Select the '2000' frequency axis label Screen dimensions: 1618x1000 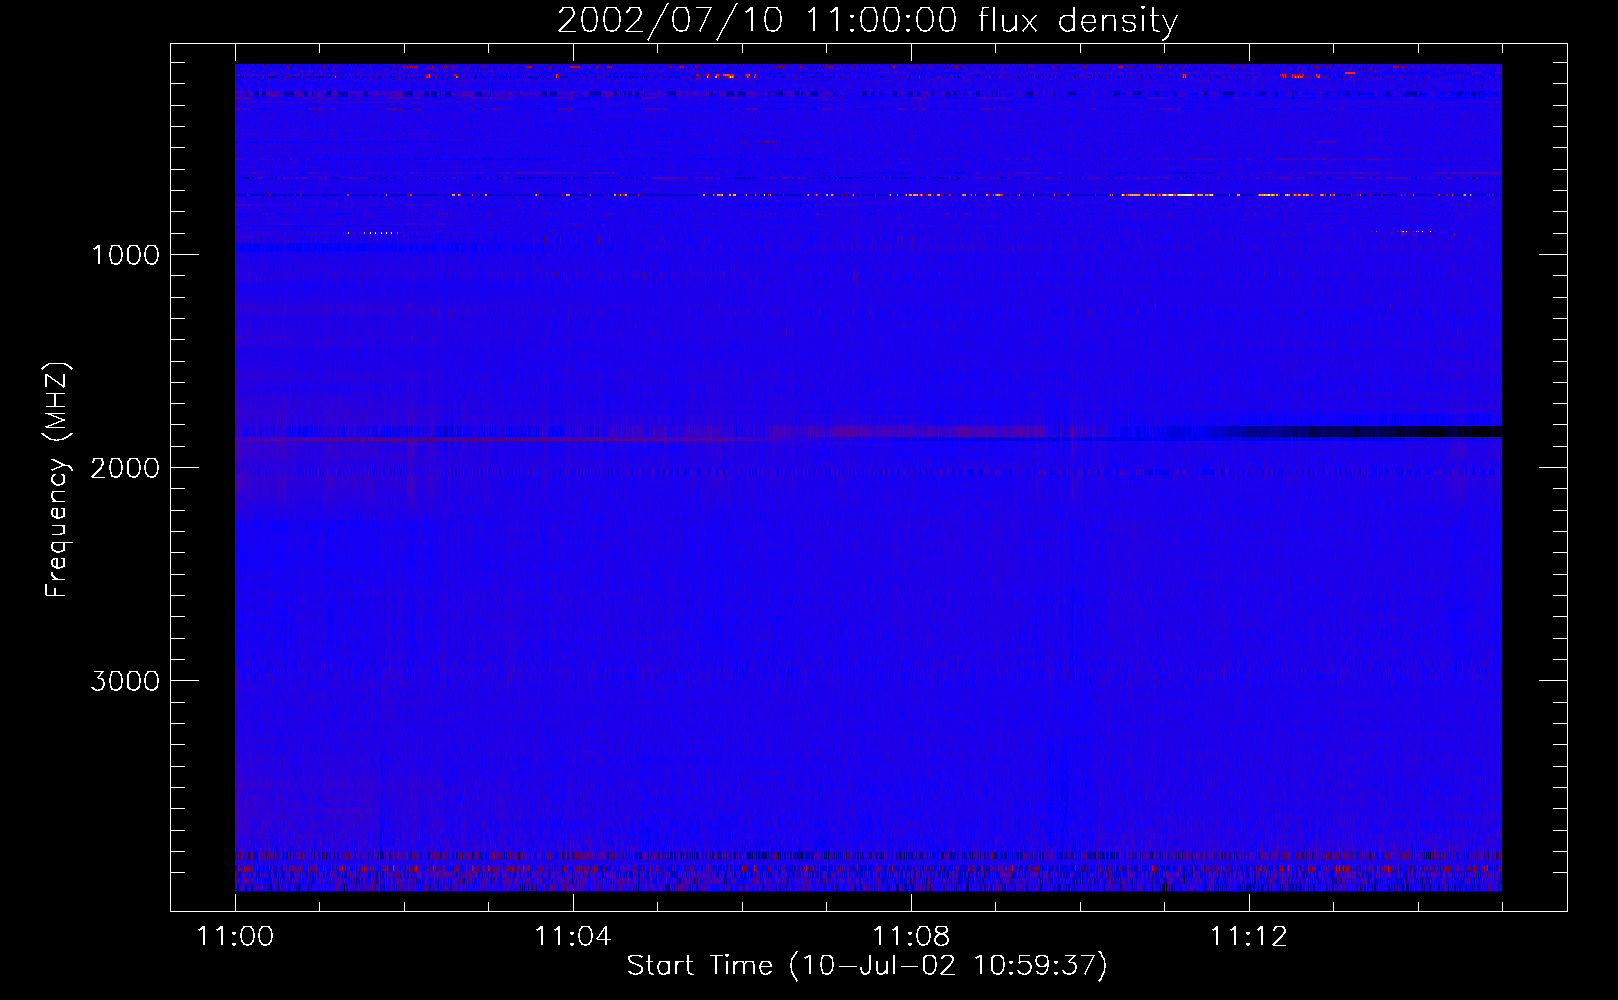(125, 468)
